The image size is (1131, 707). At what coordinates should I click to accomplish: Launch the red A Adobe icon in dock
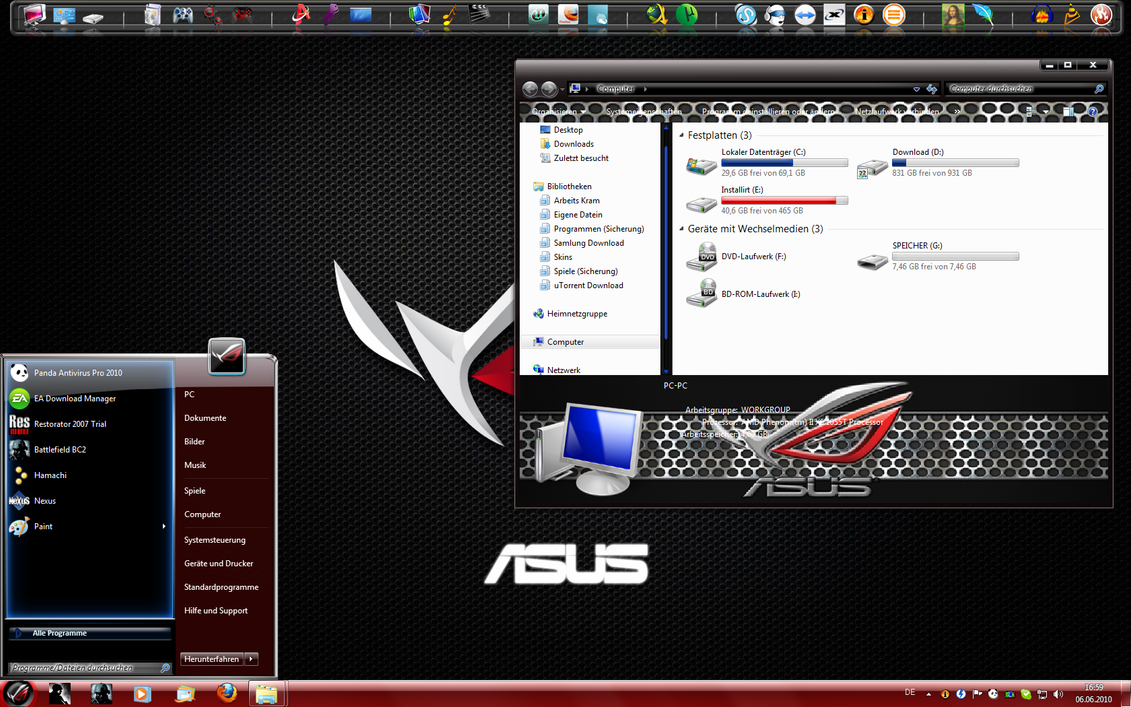(301, 14)
